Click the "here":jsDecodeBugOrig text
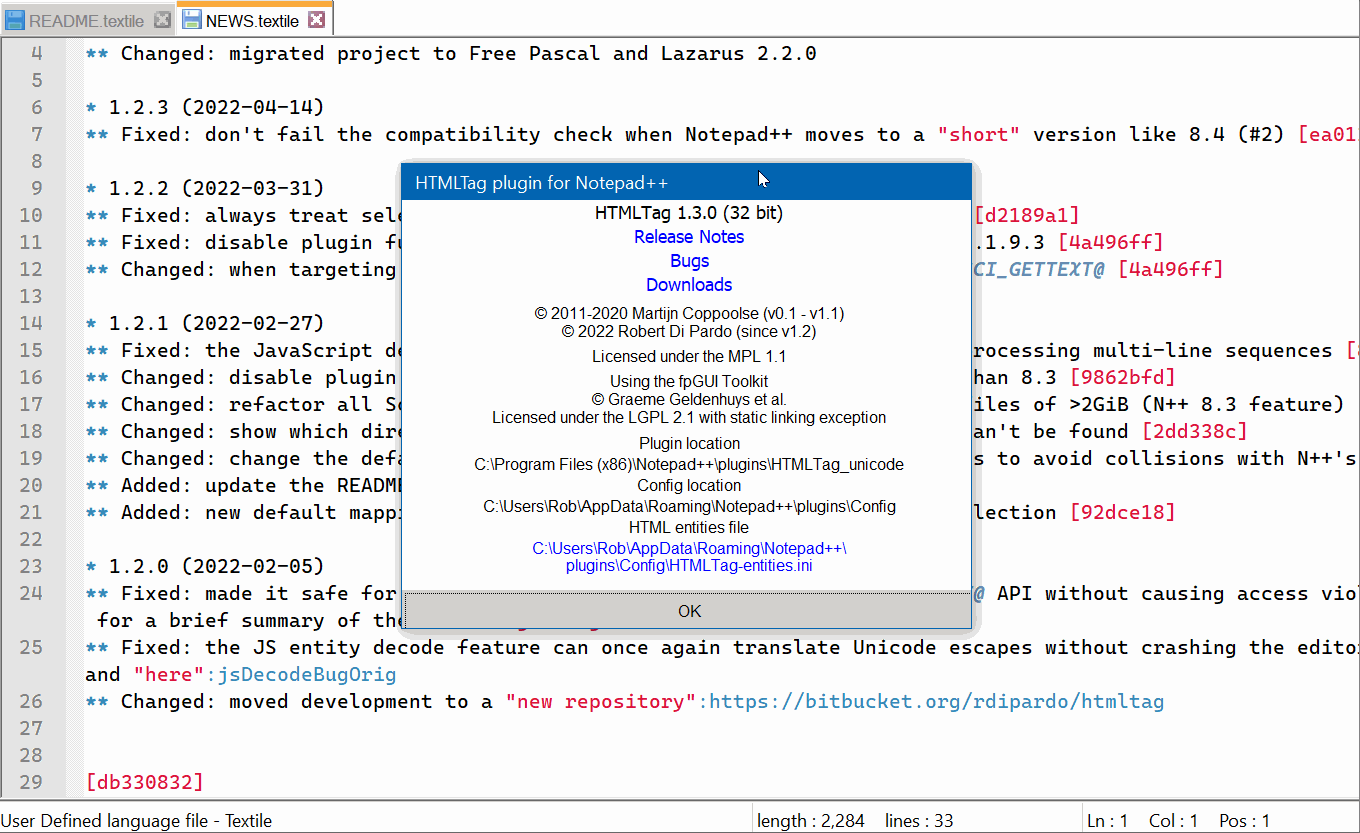Image resolution: width=1360 pixels, height=833 pixels. (x=265, y=674)
